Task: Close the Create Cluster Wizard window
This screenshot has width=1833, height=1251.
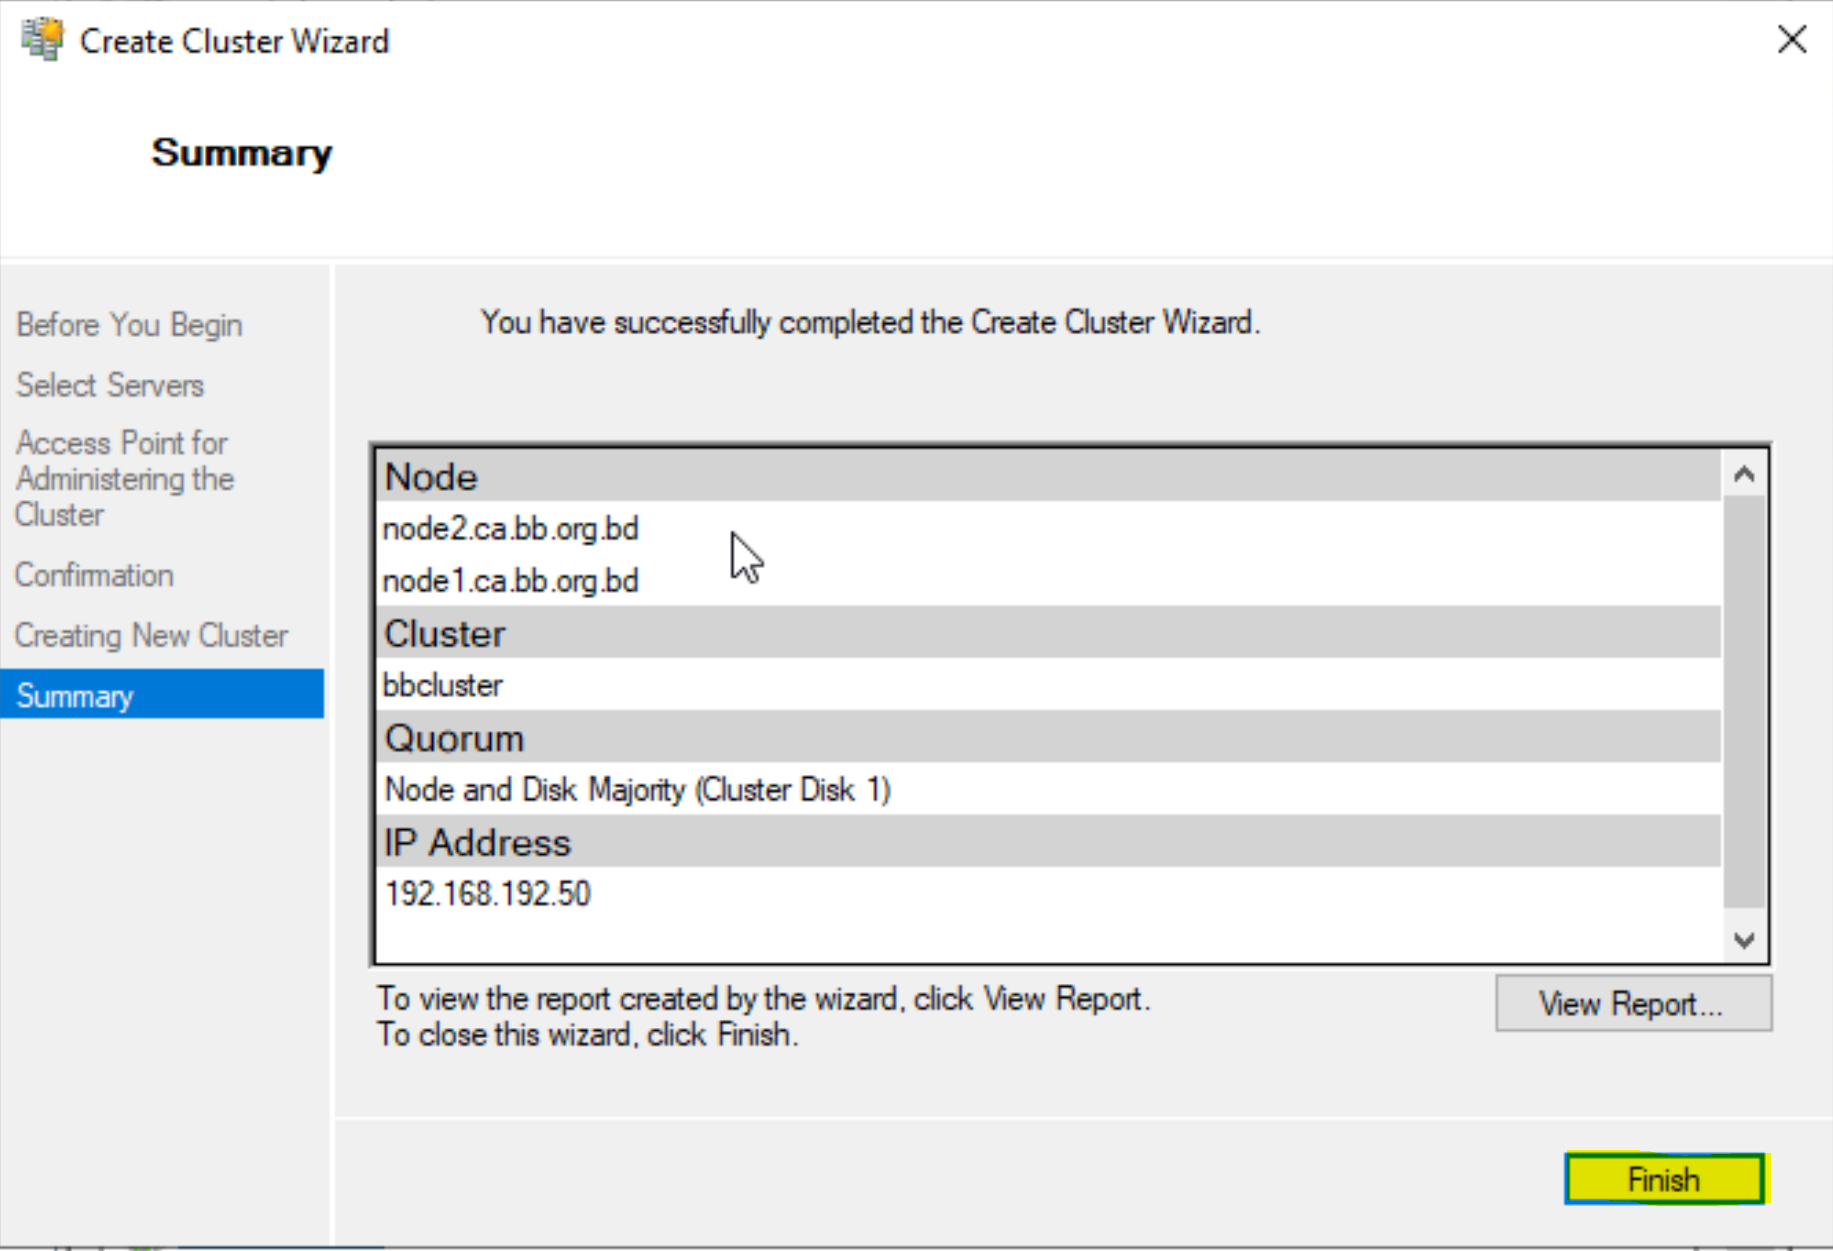Action: (1791, 40)
